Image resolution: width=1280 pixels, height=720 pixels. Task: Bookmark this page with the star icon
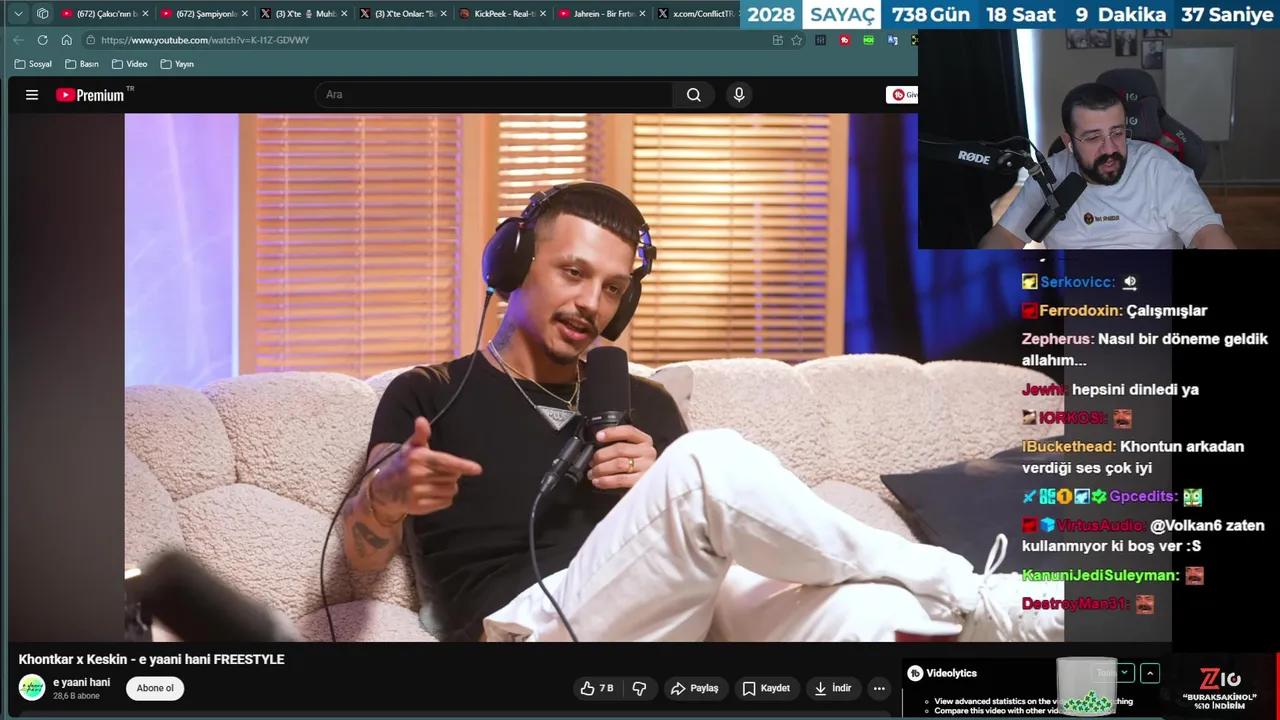click(x=797, y=40)
